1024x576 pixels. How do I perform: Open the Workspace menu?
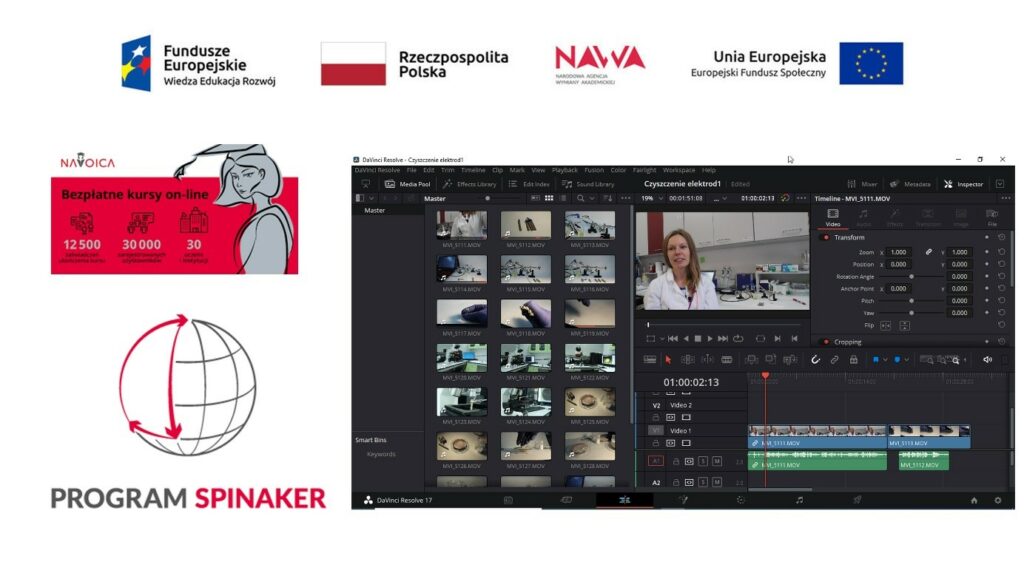point(679,170)
